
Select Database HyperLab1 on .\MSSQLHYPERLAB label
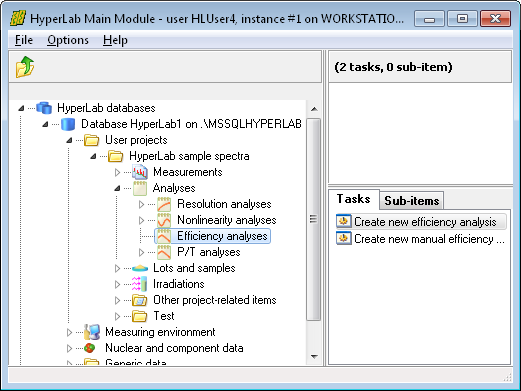(x=191, y=124)
